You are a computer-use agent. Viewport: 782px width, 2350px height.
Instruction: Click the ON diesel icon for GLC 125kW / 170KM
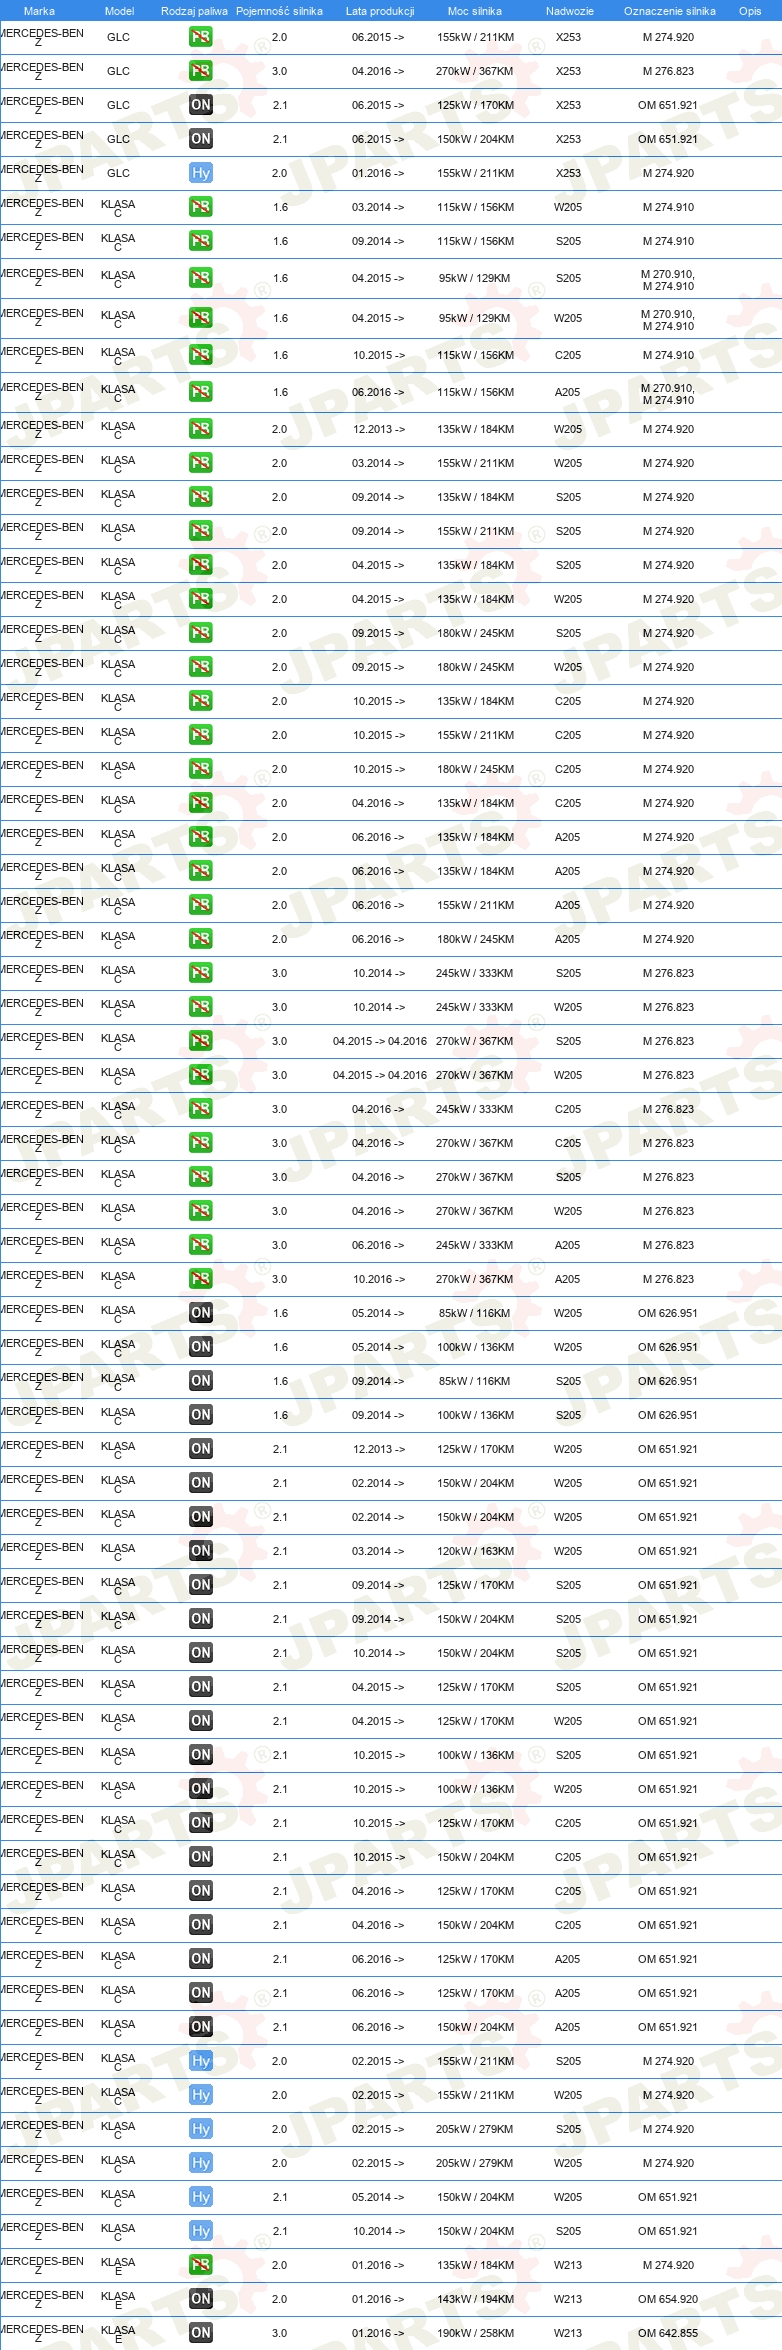[201, 105]
